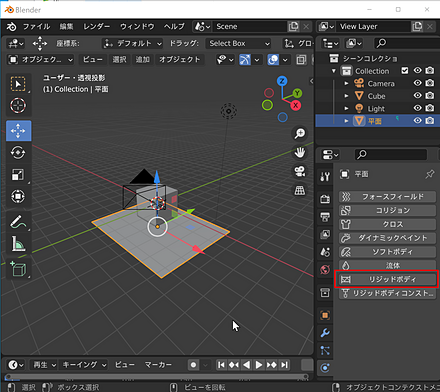The height and width of the screenshot is (392, 440).
Task: Open the Physics properties tab
Action: tap(325, 368)
